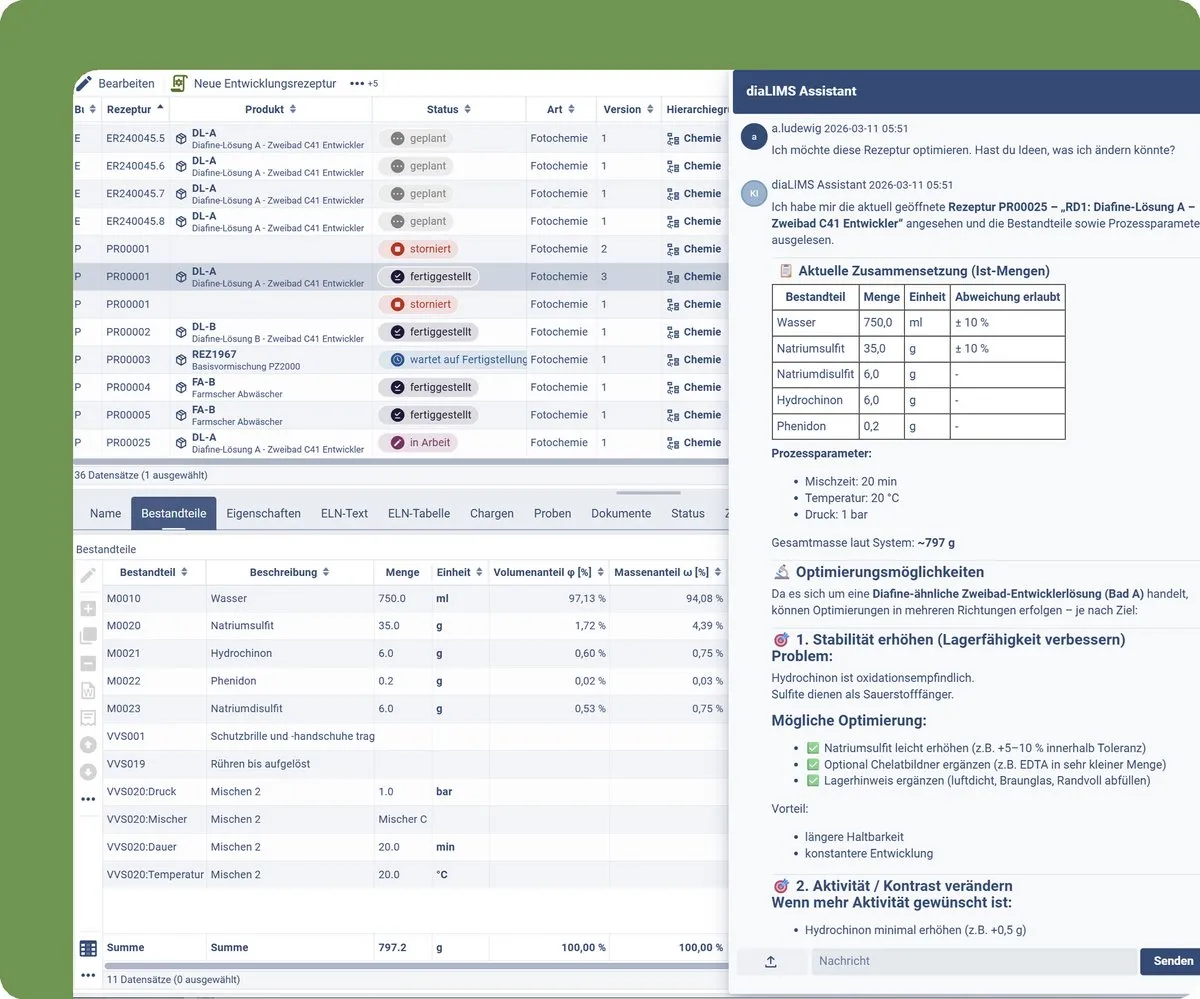The image size is (1200, 999).
Task: Switch to the Name tab
Action: (105, 513)
